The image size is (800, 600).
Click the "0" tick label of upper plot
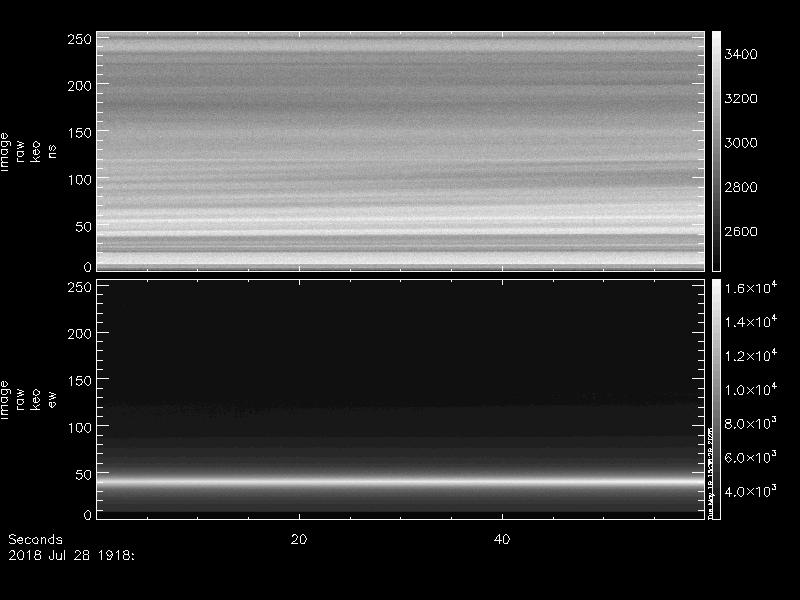pyautogui.click(x=88, y=266)
